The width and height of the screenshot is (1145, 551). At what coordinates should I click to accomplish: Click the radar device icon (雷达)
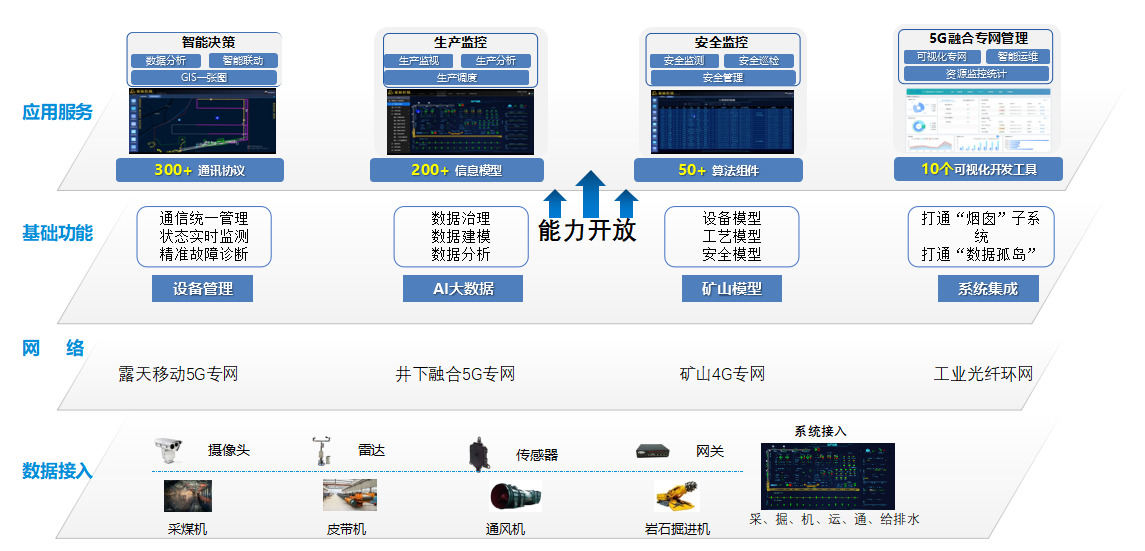point(321,450)
